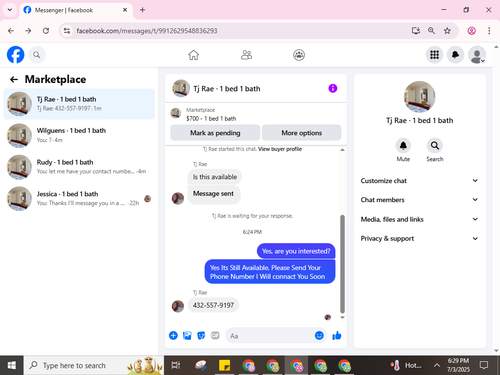Click the address bar URL
500x375 pixels.
point(147,31)
